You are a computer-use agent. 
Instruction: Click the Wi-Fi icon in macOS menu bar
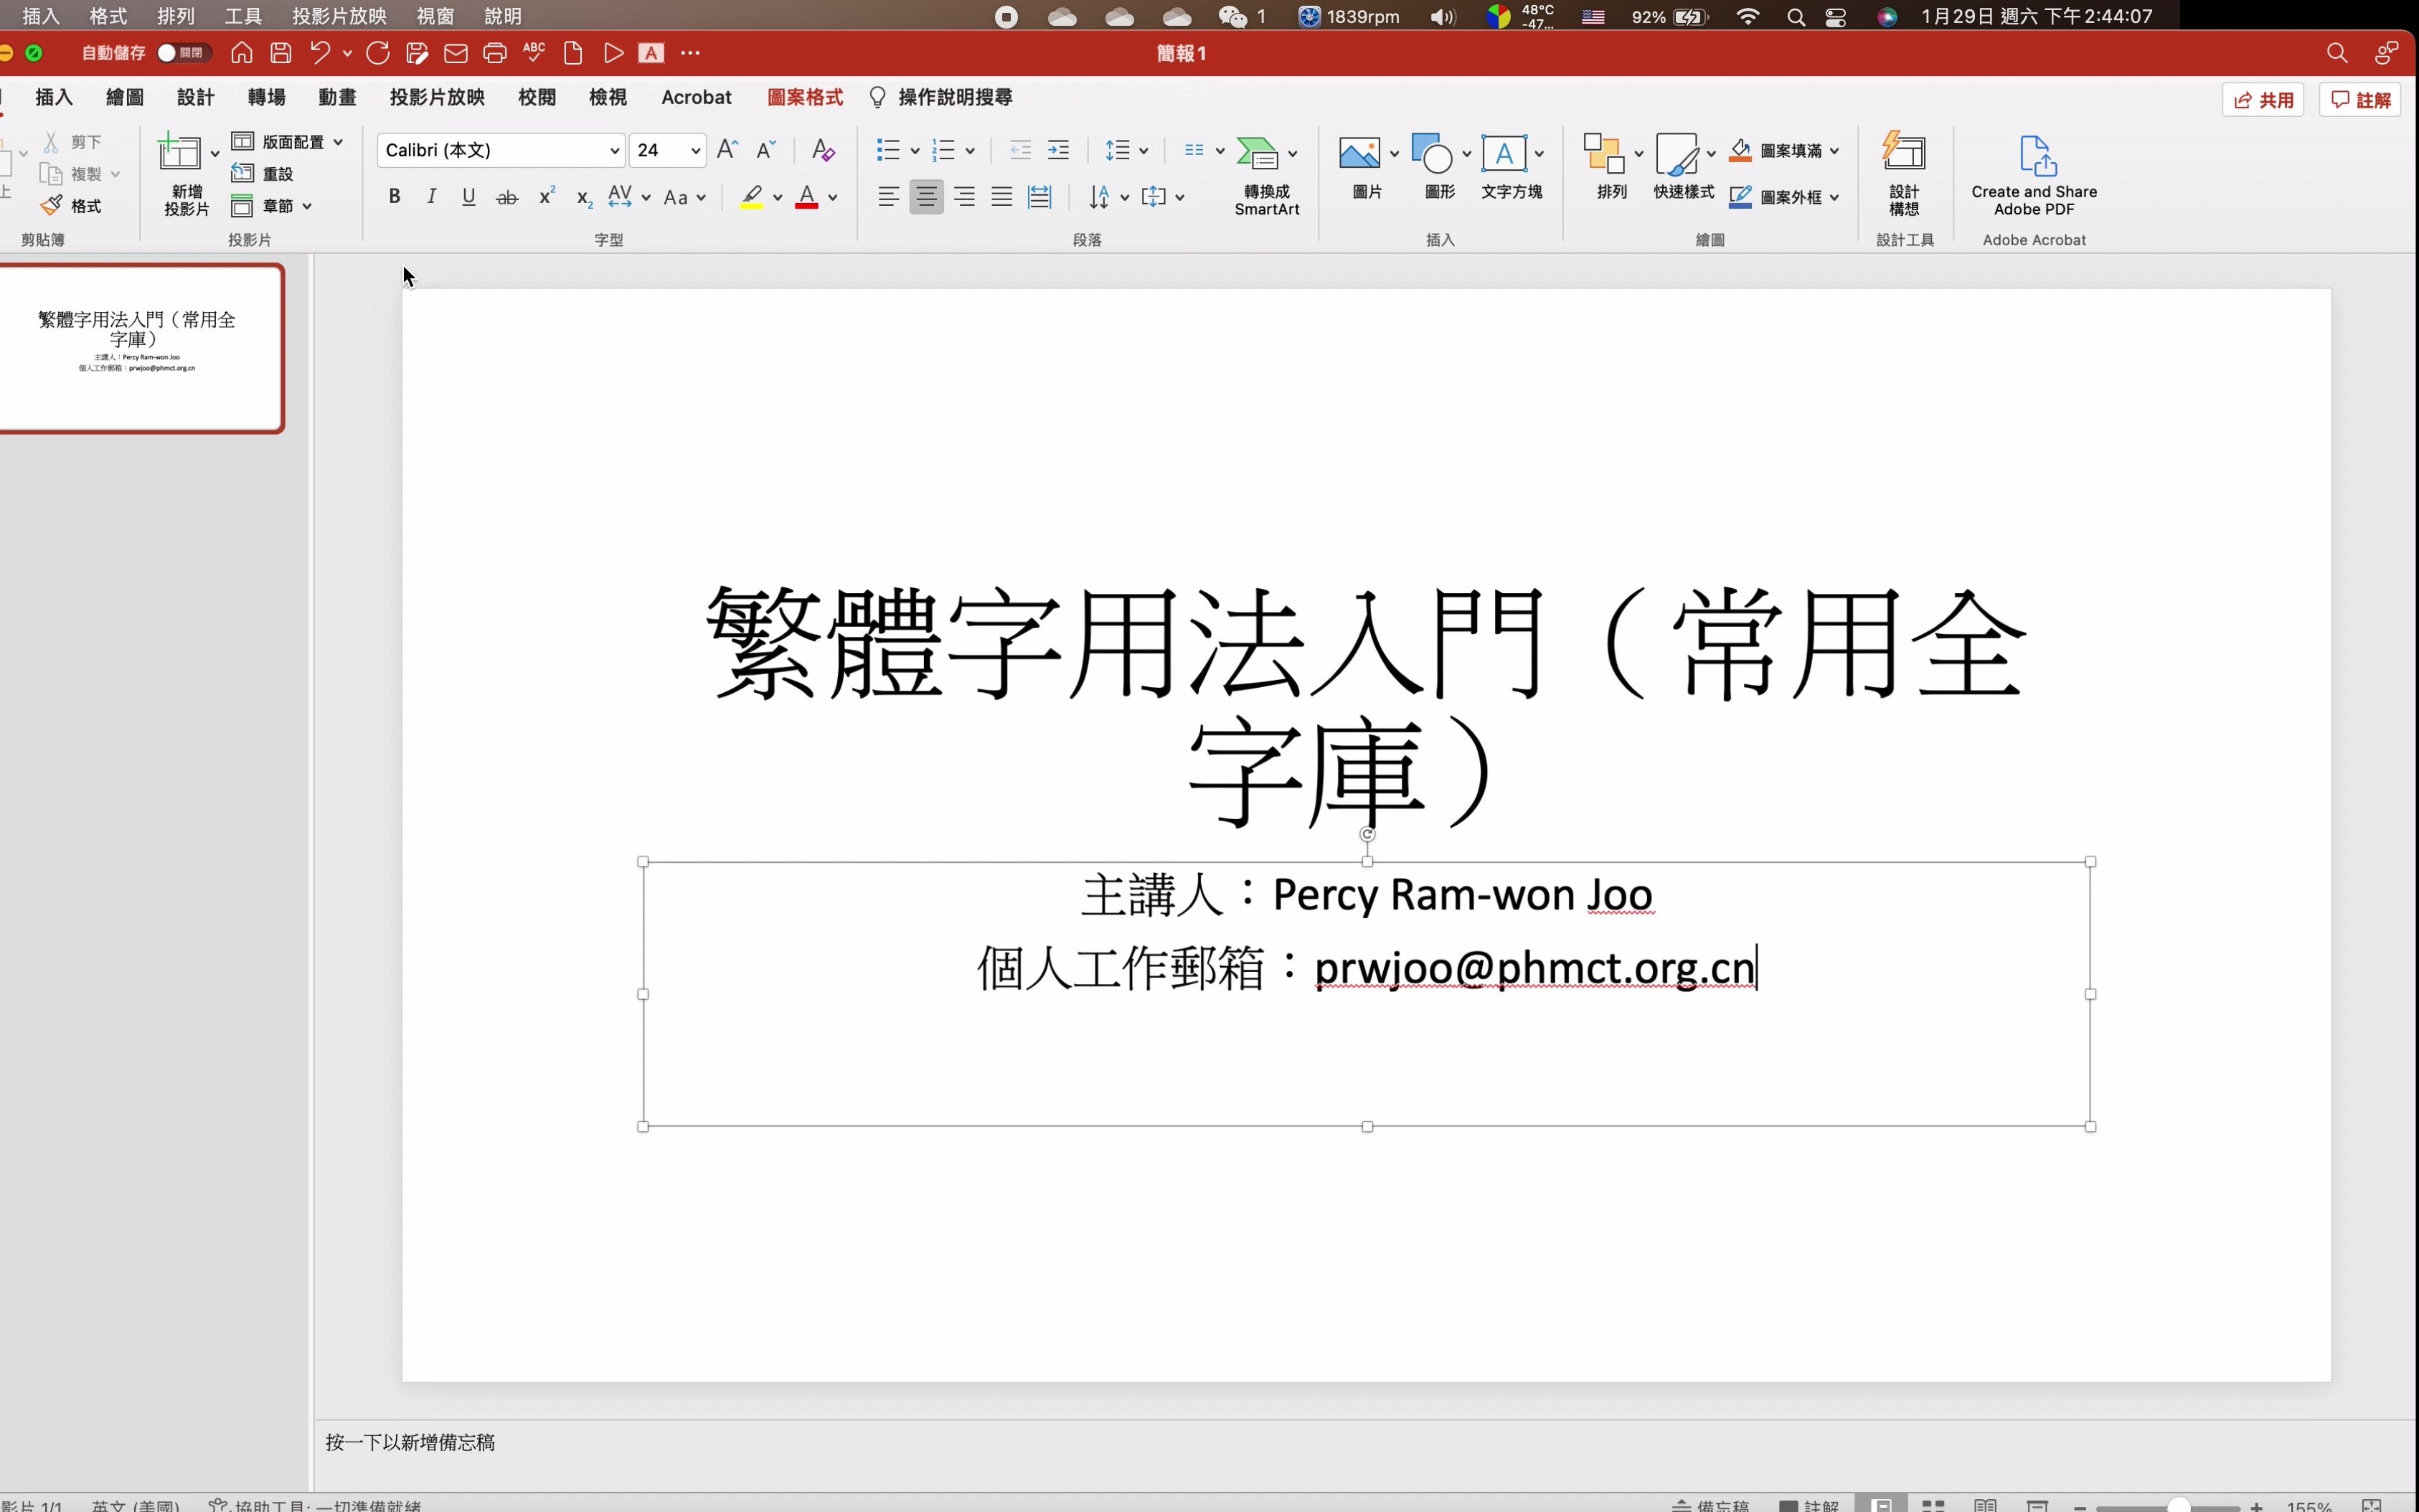tap(1748, 16)
